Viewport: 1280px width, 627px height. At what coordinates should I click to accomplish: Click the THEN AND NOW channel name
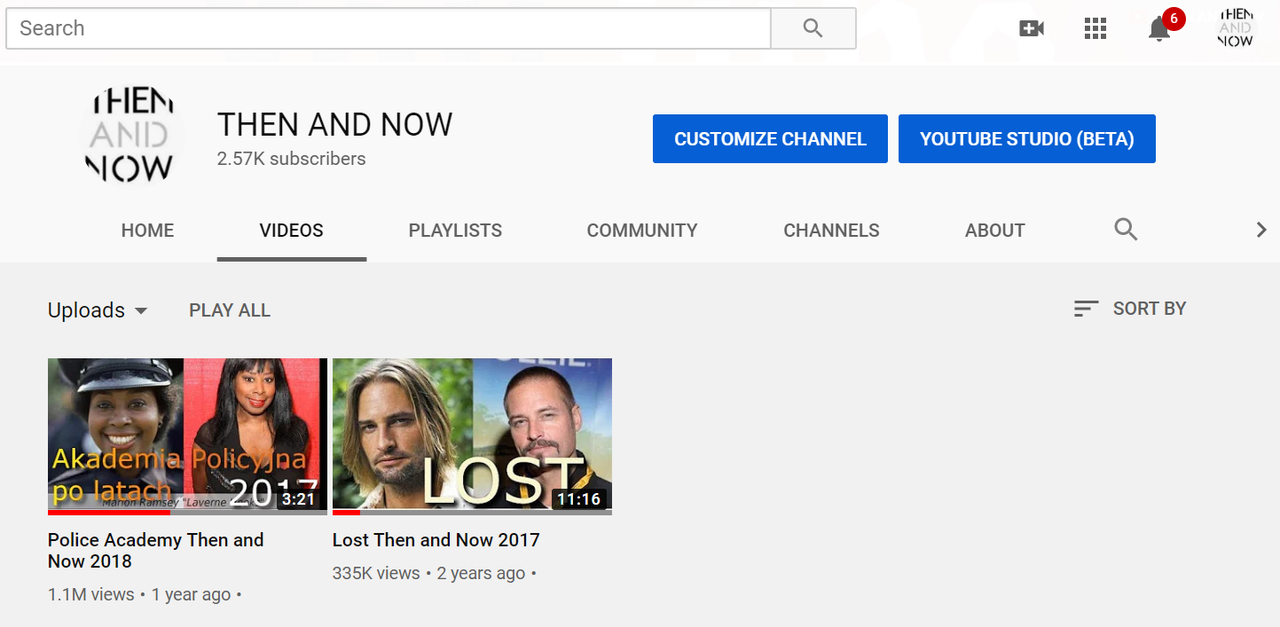point(335,124)
